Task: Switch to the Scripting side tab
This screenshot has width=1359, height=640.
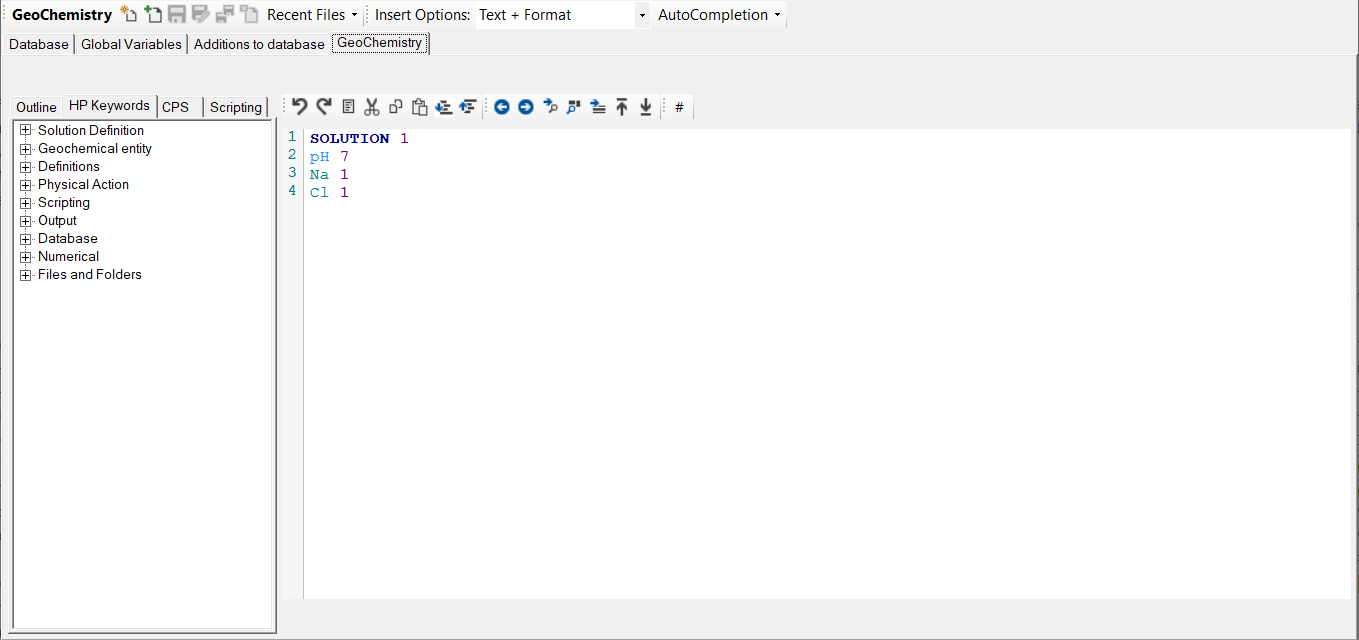Action: 236,107
